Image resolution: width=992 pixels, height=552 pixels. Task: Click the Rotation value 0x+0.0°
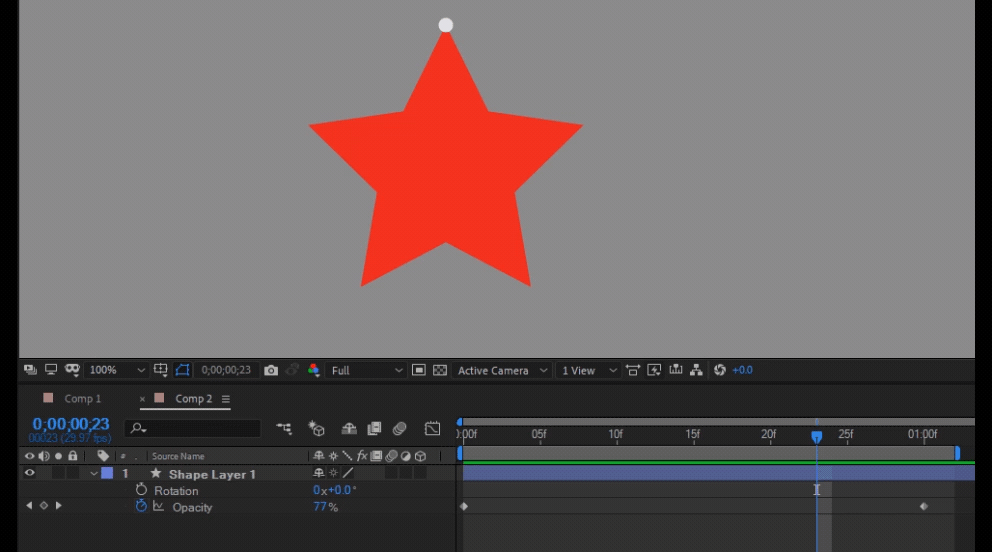pyautogui.click(x=335, y=490)
